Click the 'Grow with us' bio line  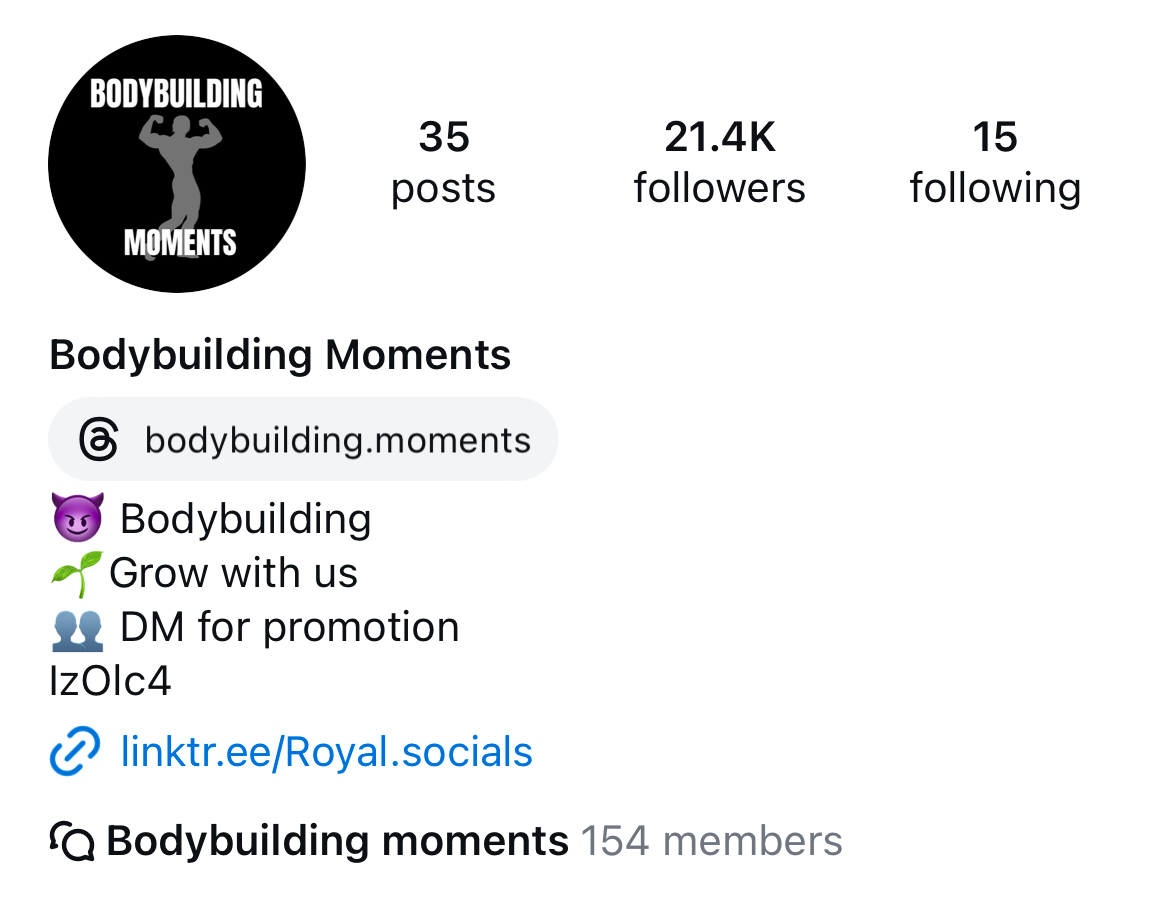(234, 573)
